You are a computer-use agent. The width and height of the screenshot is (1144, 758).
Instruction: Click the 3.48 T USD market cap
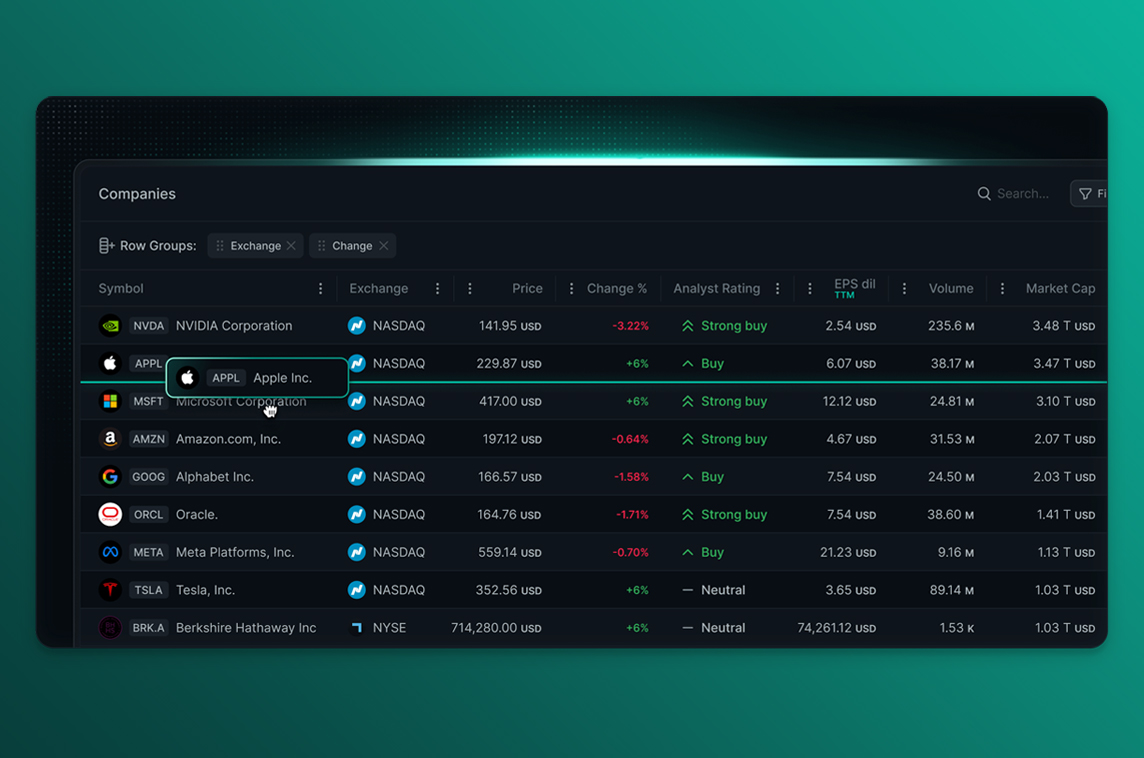tap(1064, 325)
